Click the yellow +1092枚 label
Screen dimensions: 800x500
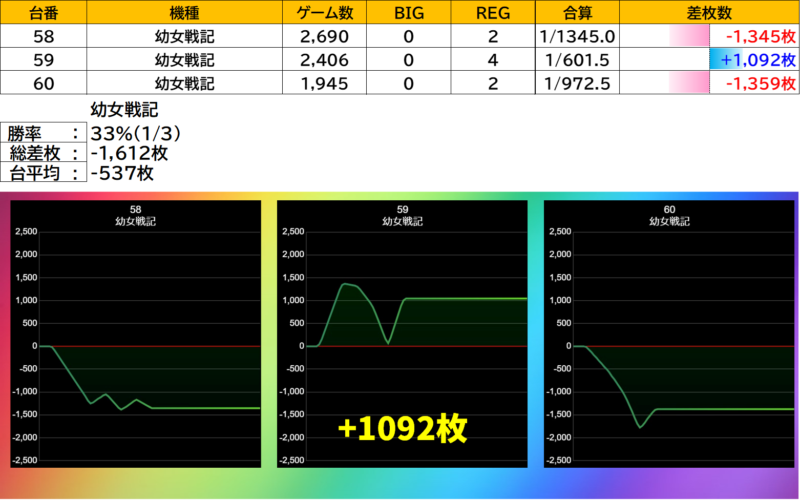[402, 429]
